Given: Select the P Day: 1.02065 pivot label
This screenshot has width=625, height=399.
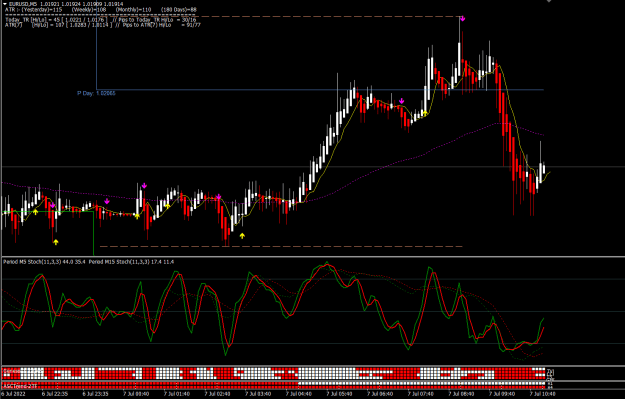Looking at the screenshot, I should click(96, 93).
